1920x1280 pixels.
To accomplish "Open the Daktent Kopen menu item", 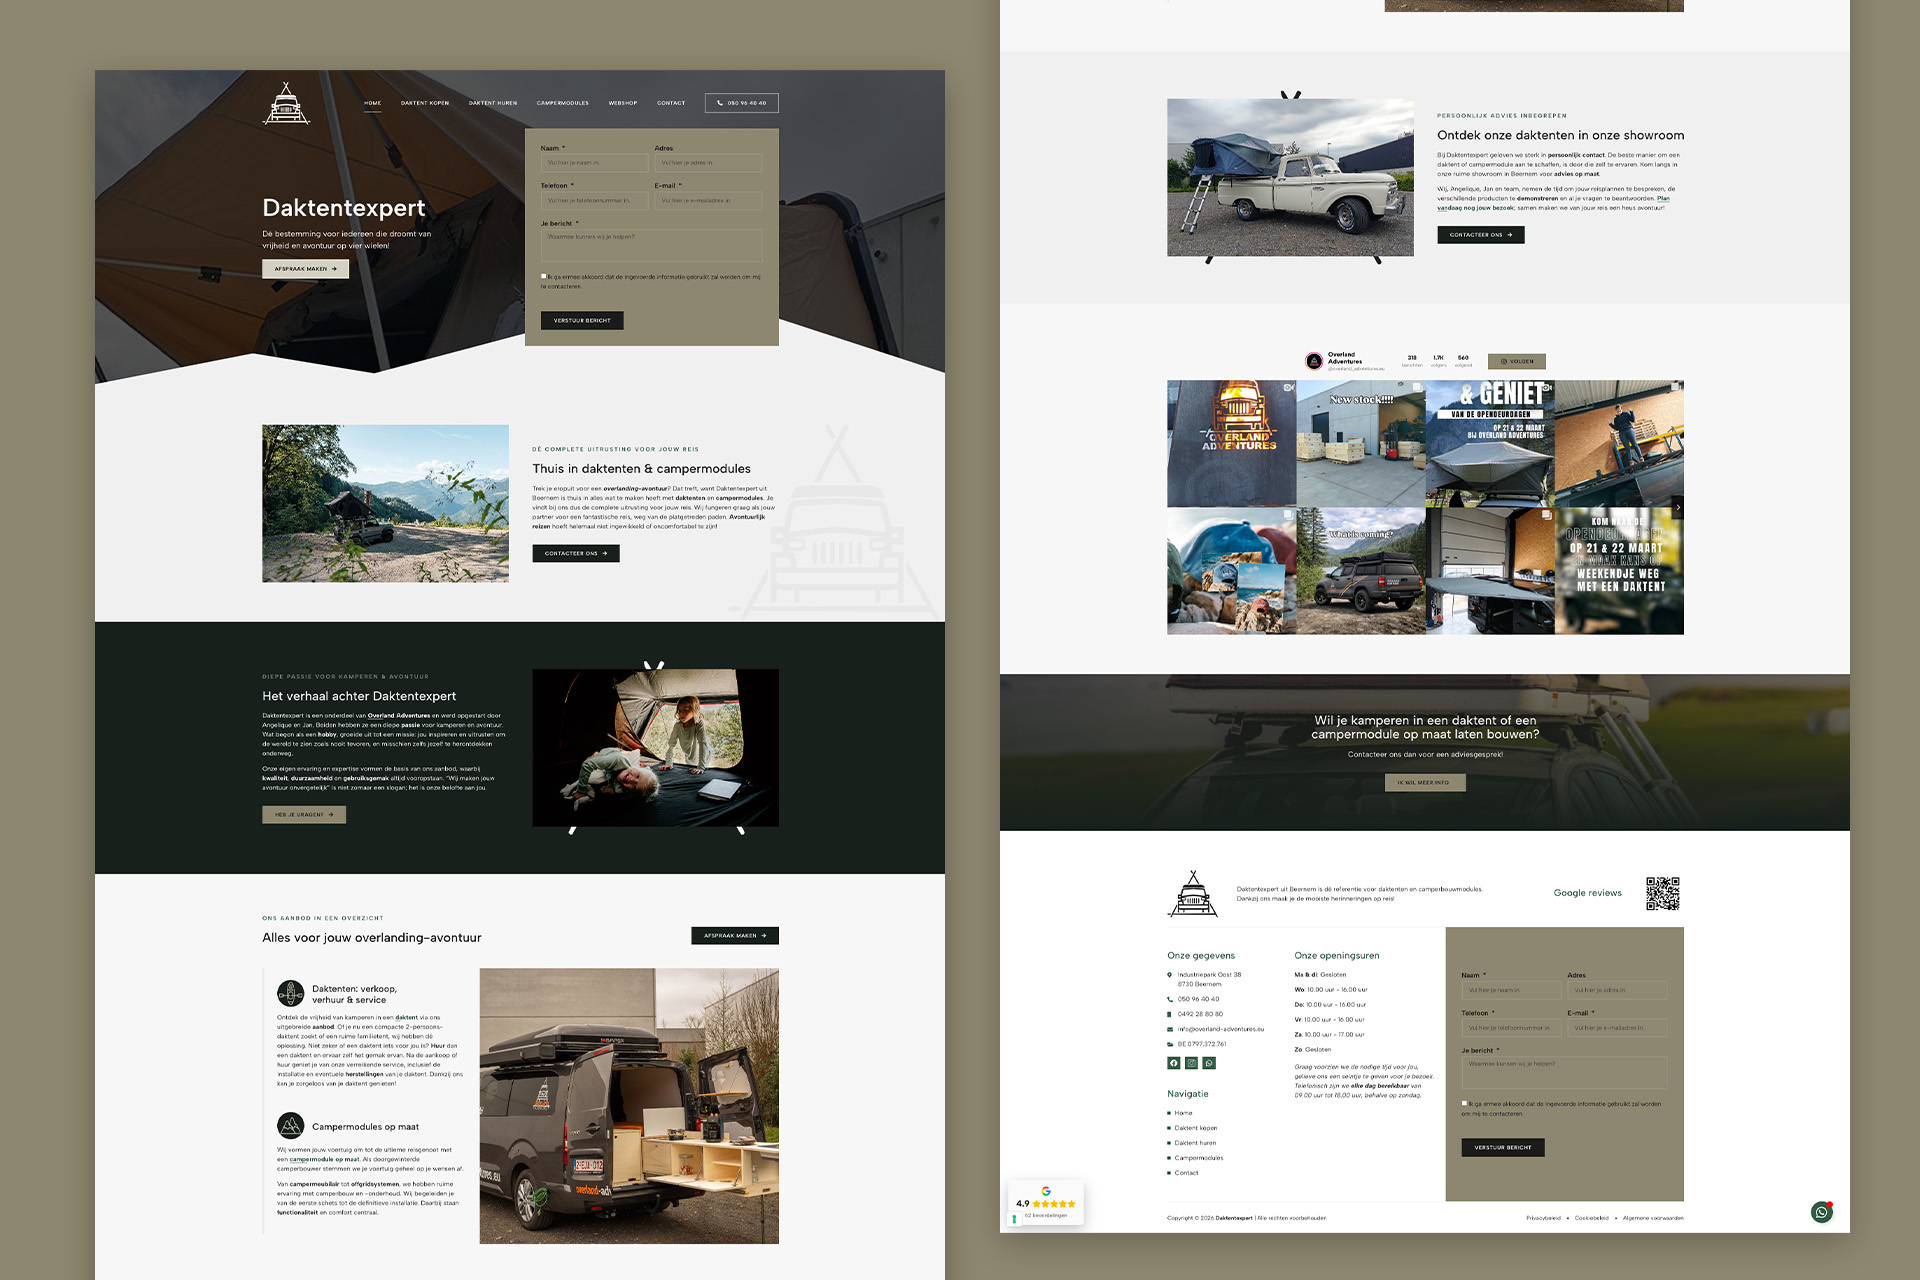I will 425,103.
